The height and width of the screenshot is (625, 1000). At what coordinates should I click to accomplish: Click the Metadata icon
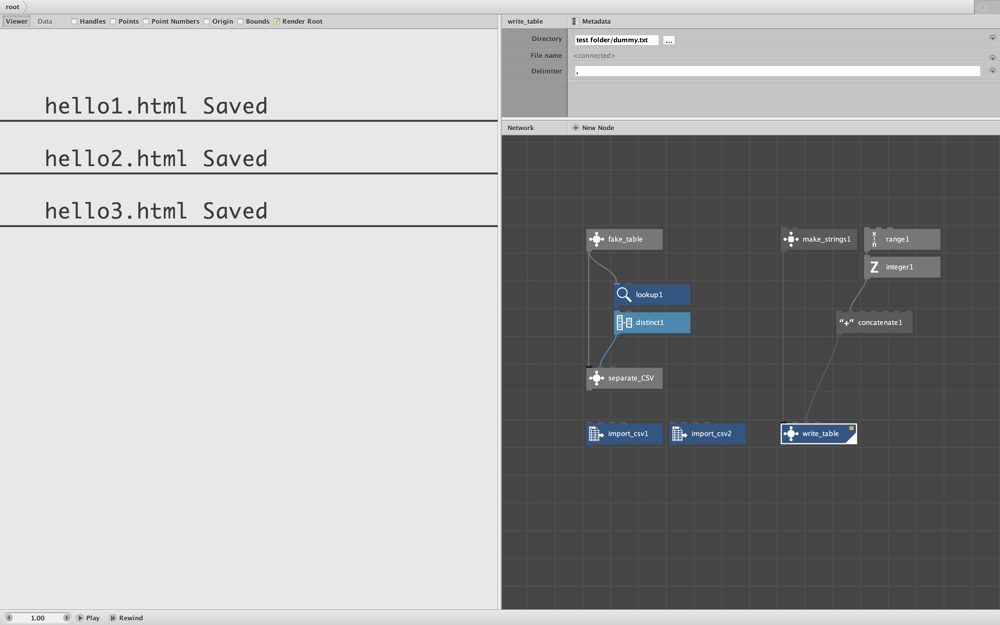coord(575,21)
